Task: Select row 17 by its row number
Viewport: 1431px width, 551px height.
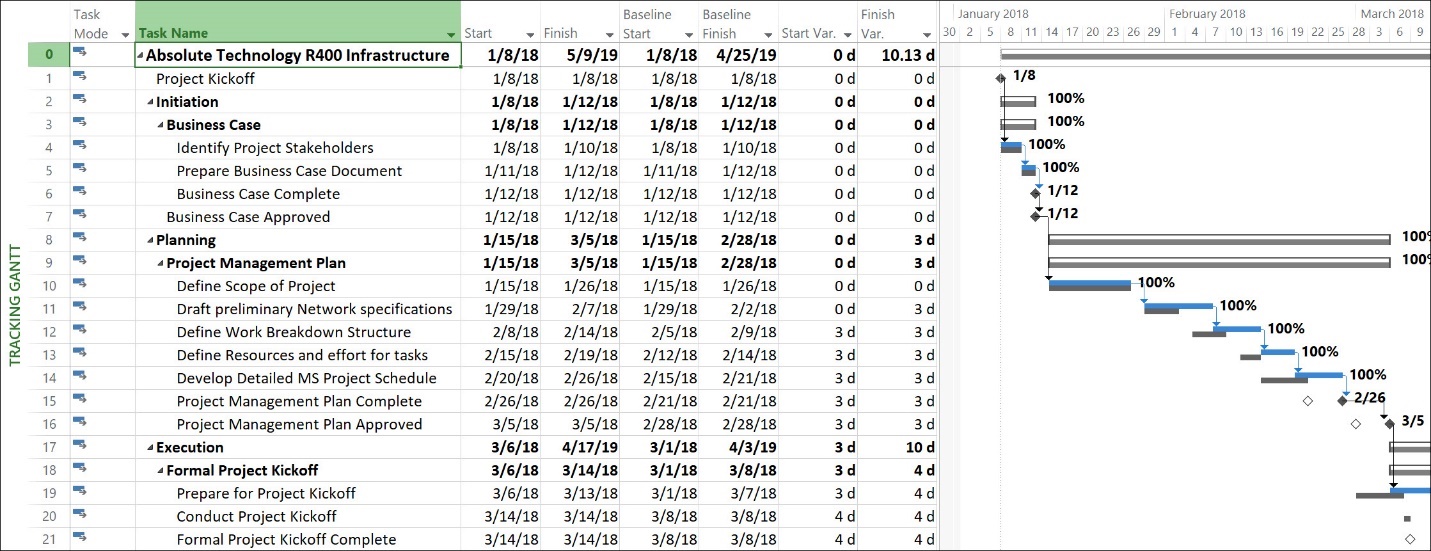Action: (49, 446)
